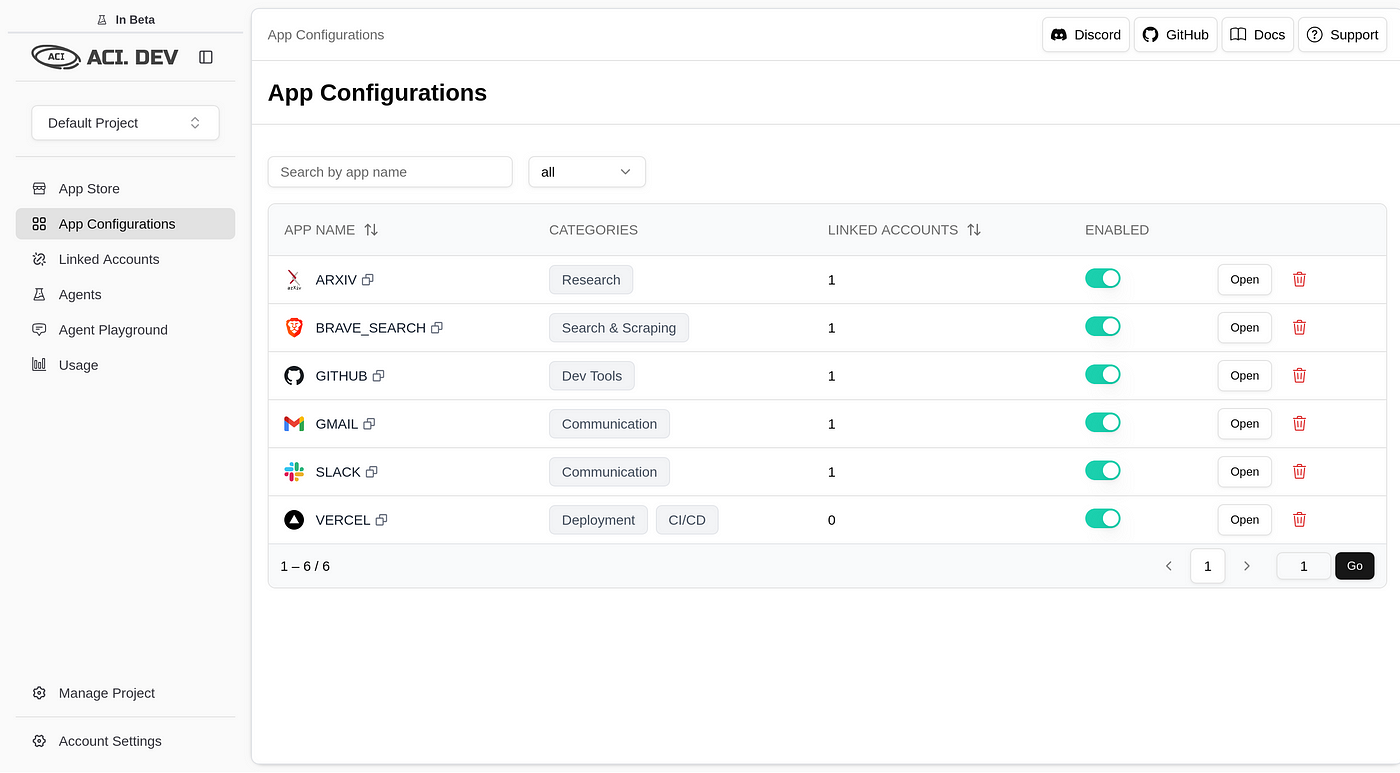Sort Linked Accounts column via arrows icon
Image resolution: width=1400 pixels, height=773 pixels.
974,230
